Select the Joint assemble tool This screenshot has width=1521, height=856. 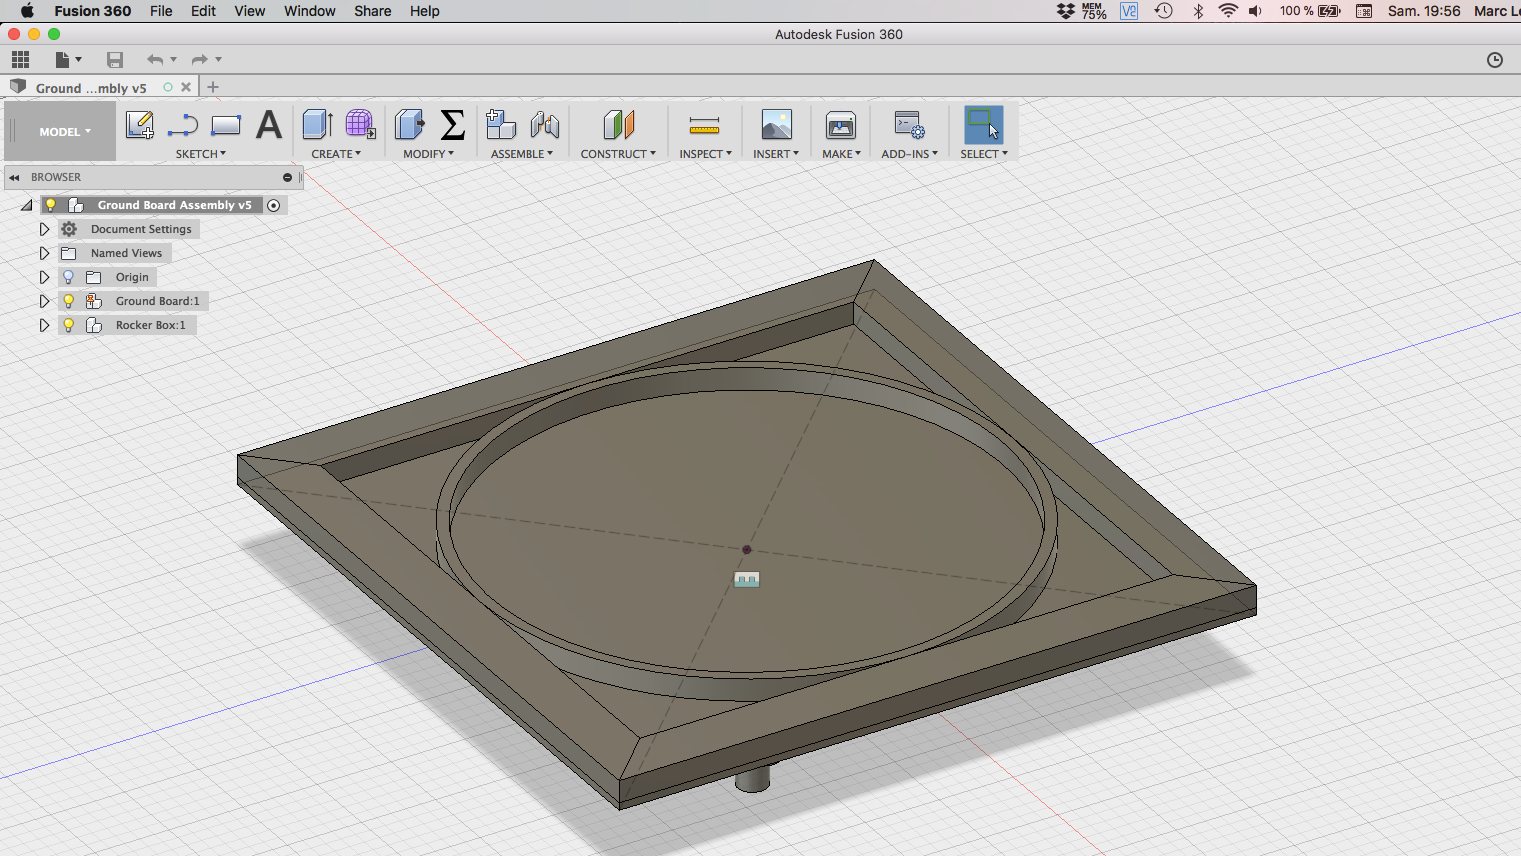coord(545,125)
